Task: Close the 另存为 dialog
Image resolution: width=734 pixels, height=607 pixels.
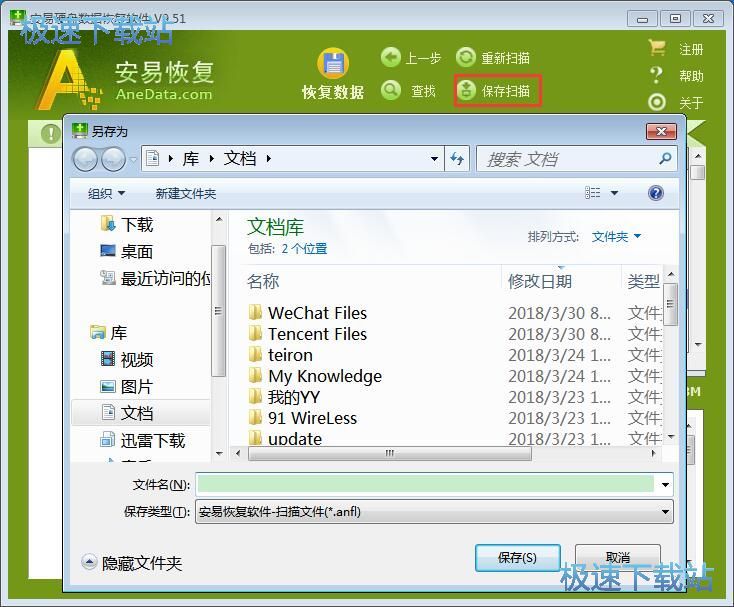Action: [661, 131]
